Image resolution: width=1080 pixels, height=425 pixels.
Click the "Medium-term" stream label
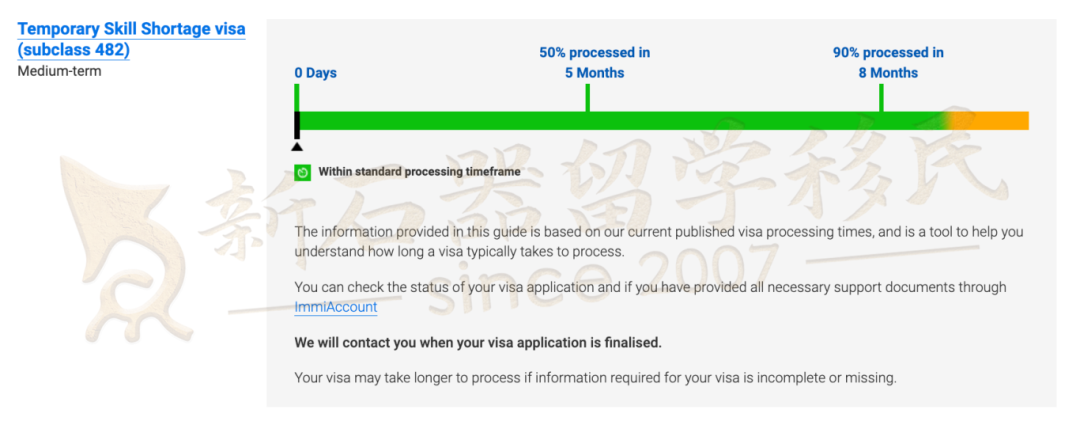pos(59,71)
